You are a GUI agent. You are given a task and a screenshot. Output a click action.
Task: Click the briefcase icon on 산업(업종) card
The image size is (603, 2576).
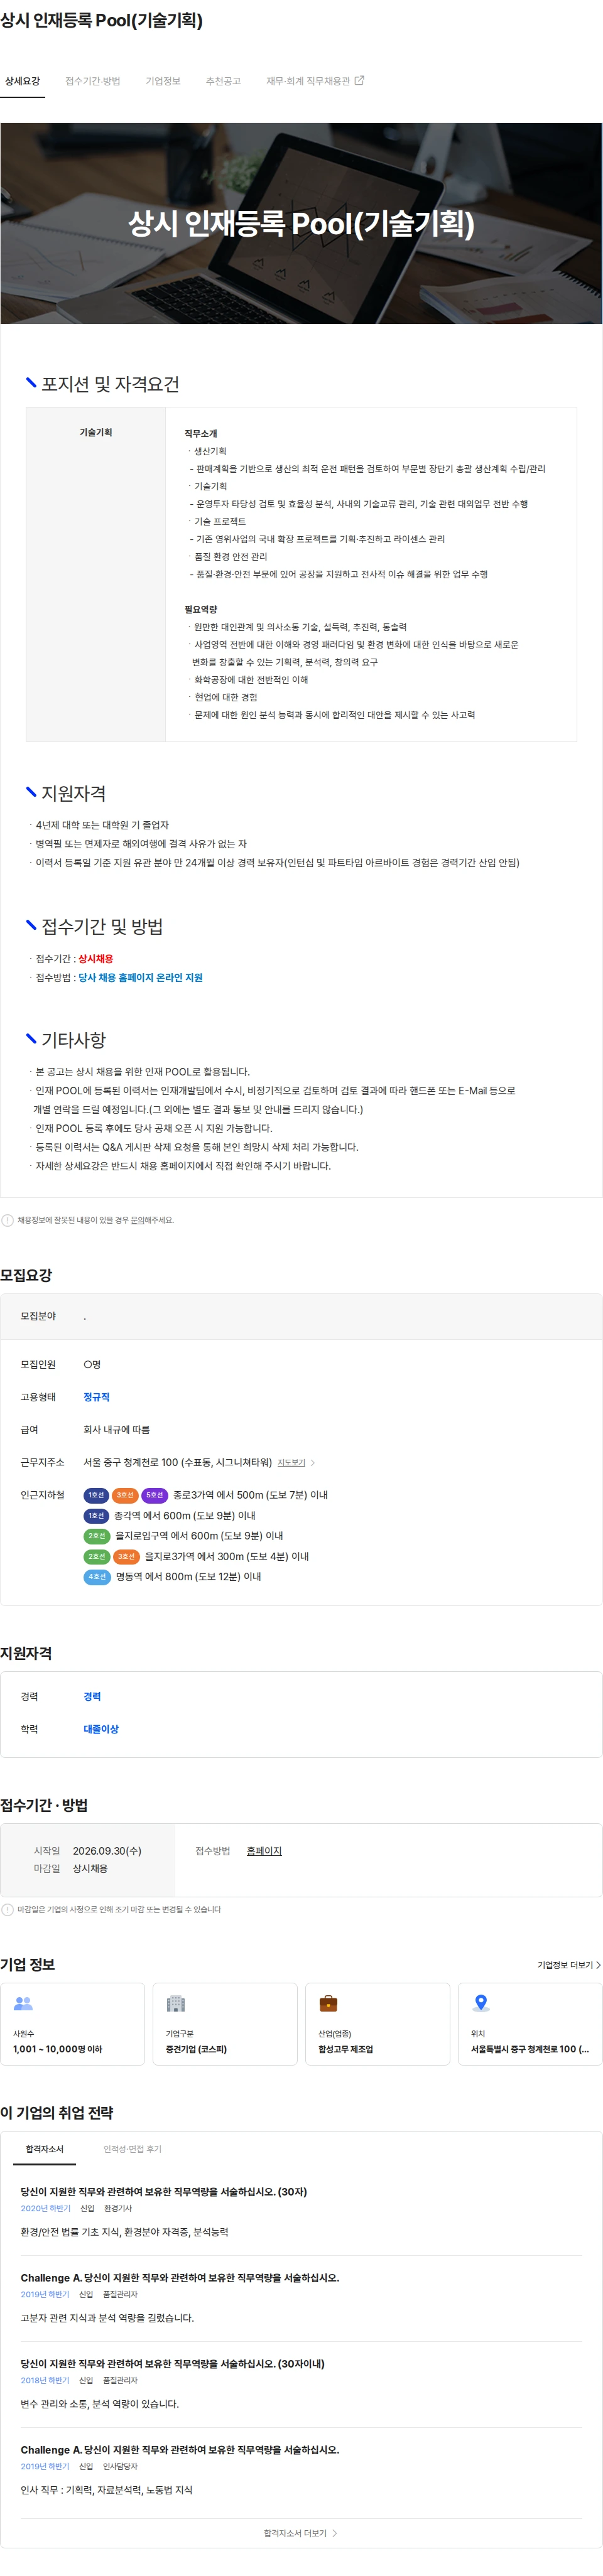pos(328,2004)
